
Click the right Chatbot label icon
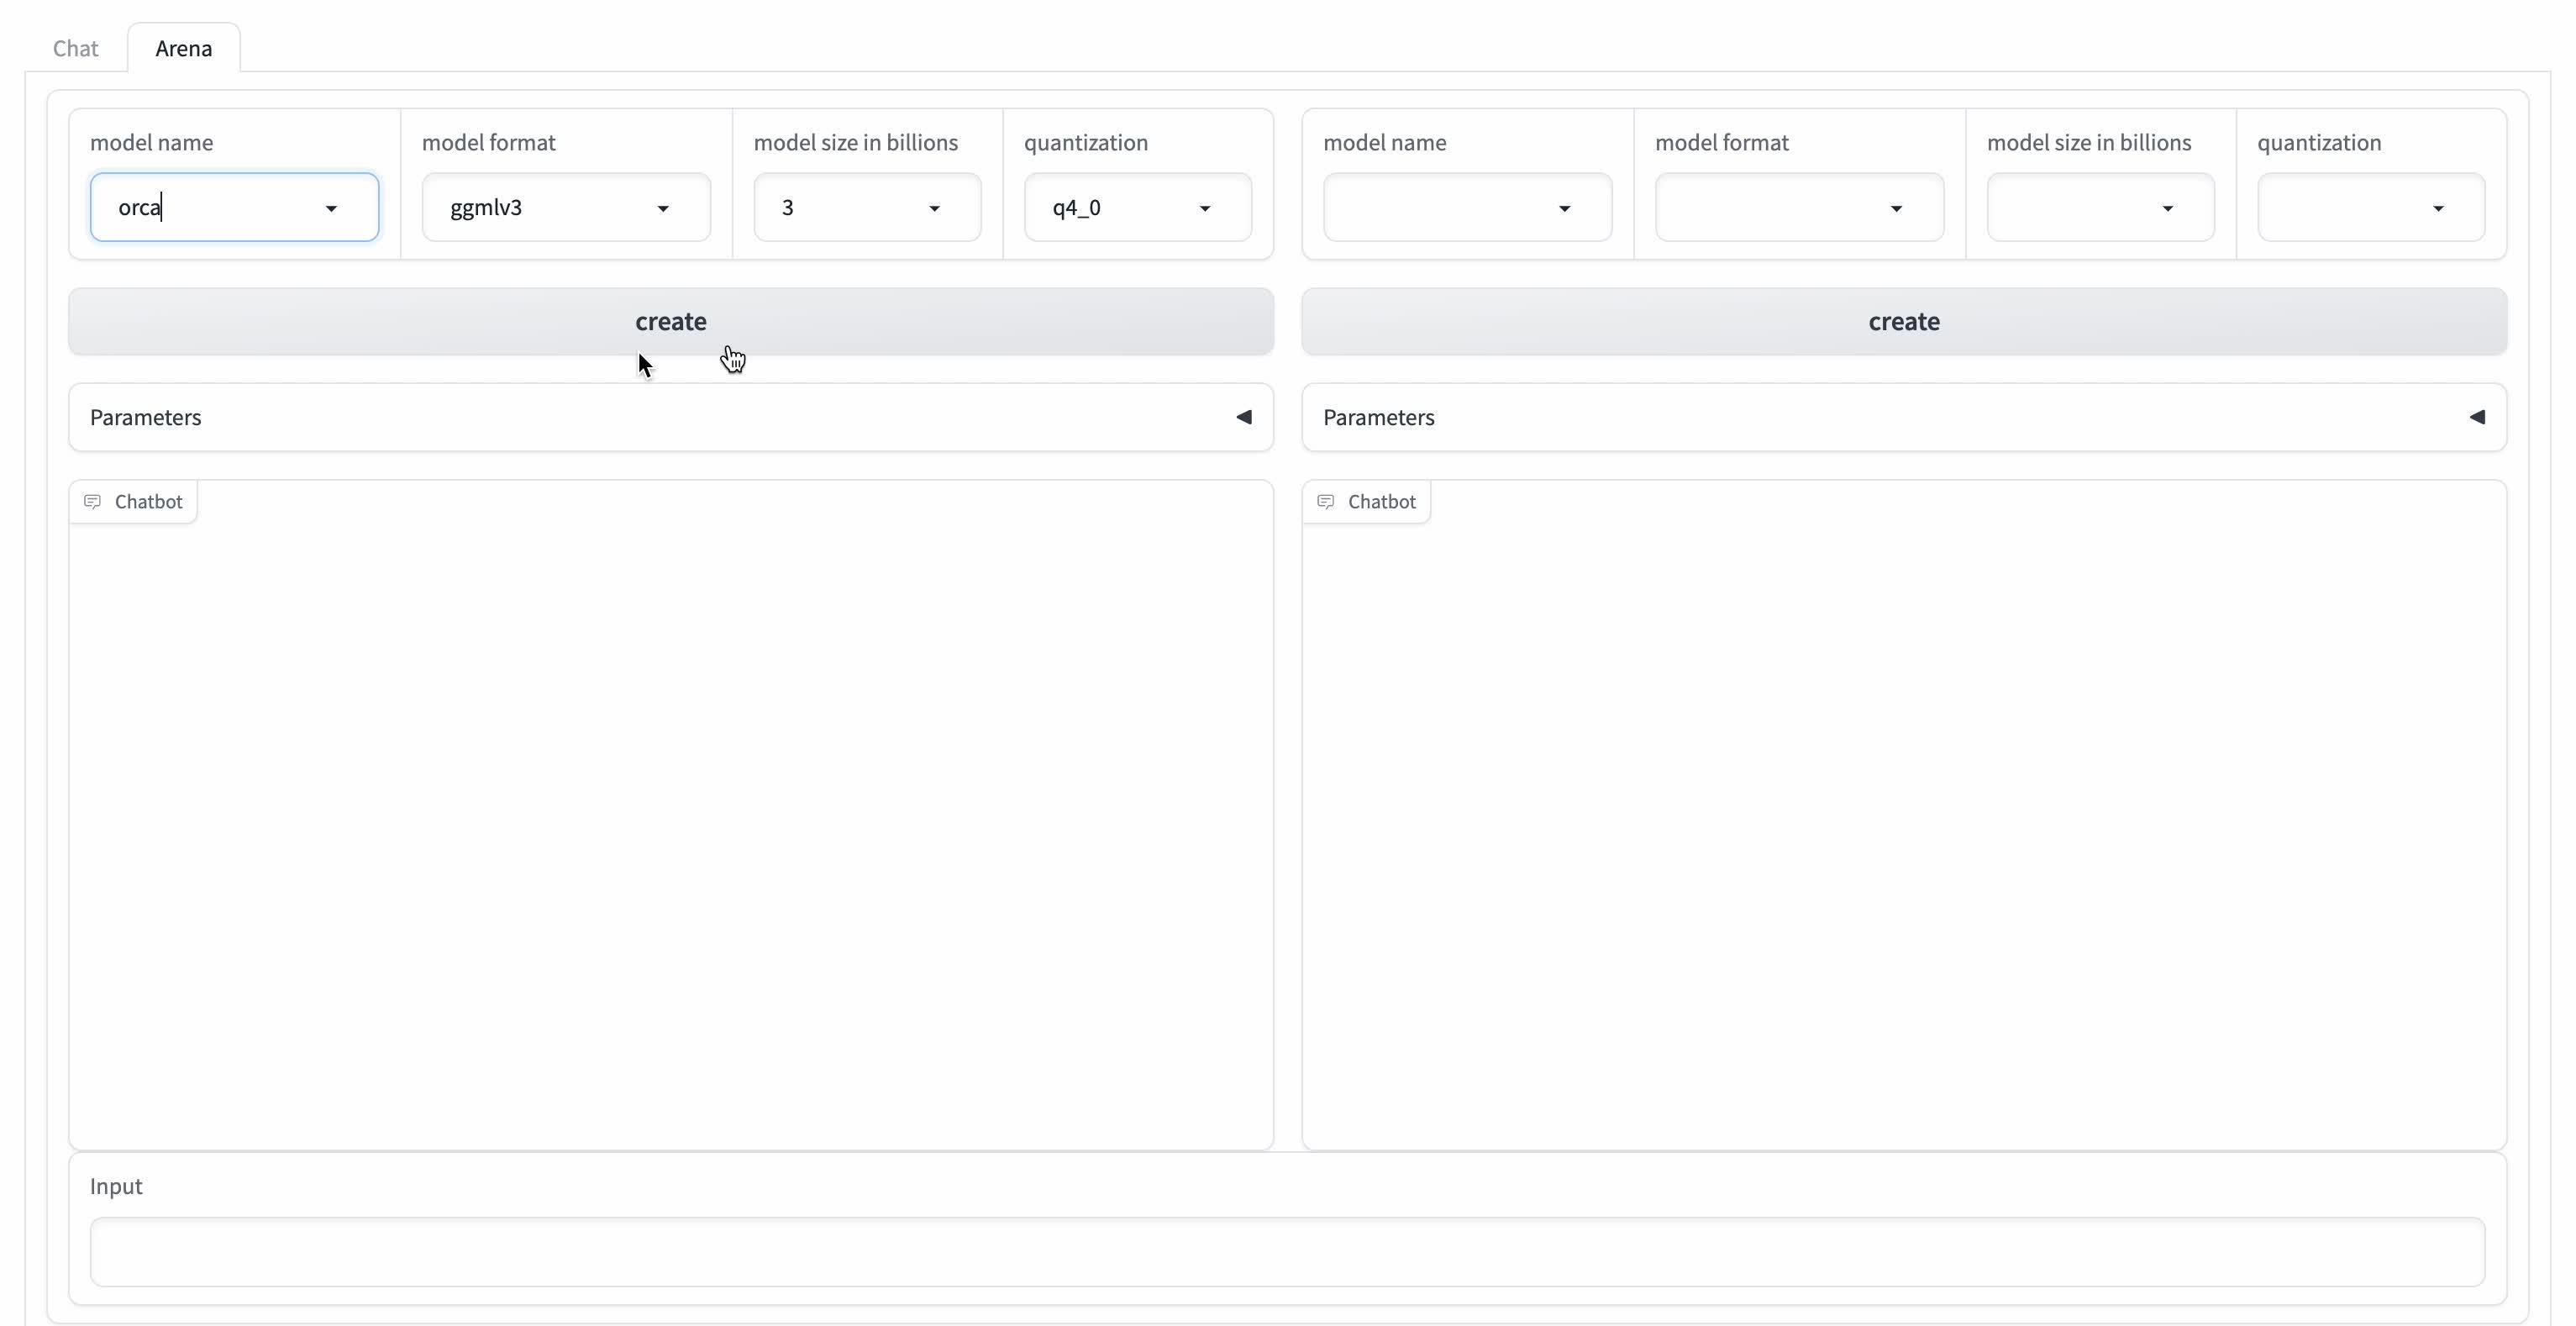coord(1325,501)
